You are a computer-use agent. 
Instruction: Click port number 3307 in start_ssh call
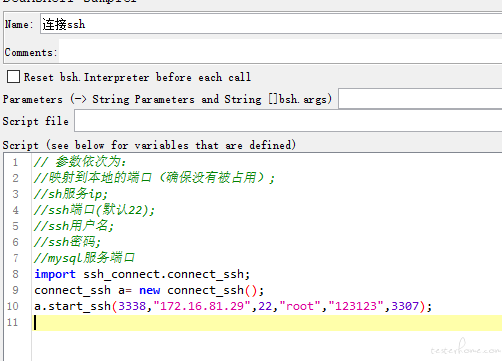(405, 306)
